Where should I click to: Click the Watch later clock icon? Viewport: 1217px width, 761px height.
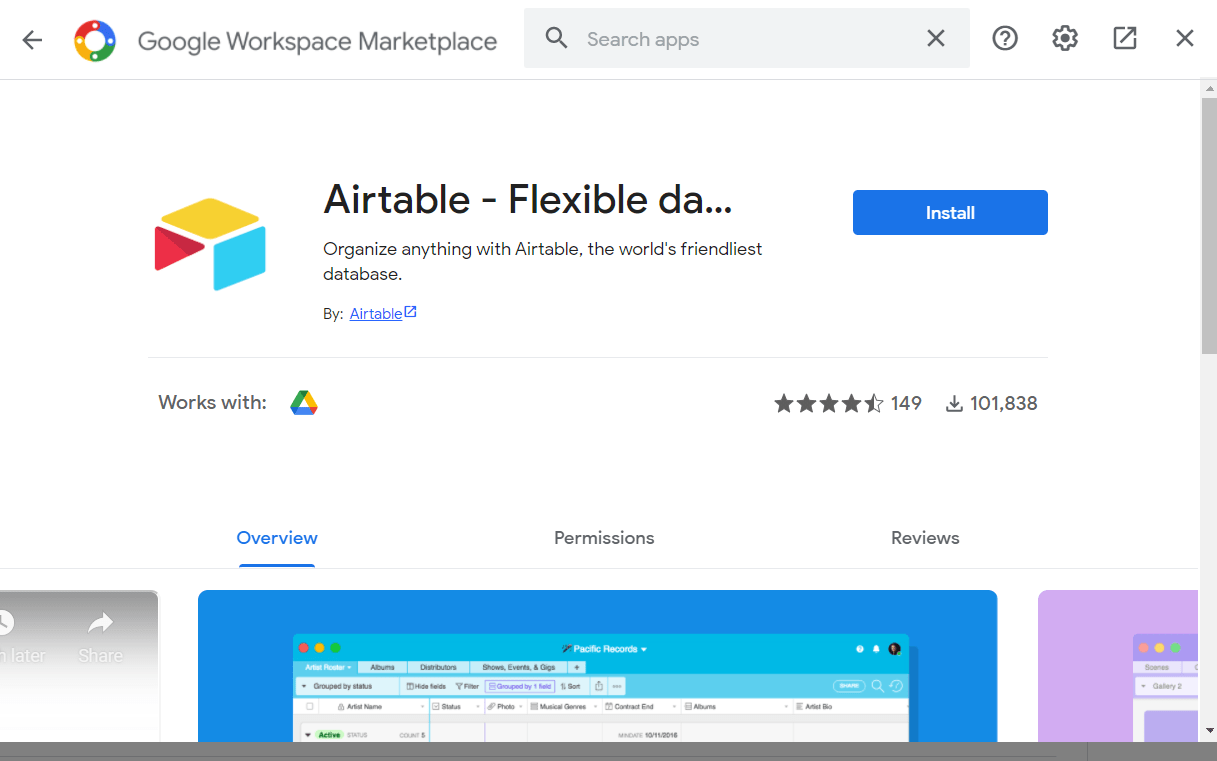pos(5,624)
